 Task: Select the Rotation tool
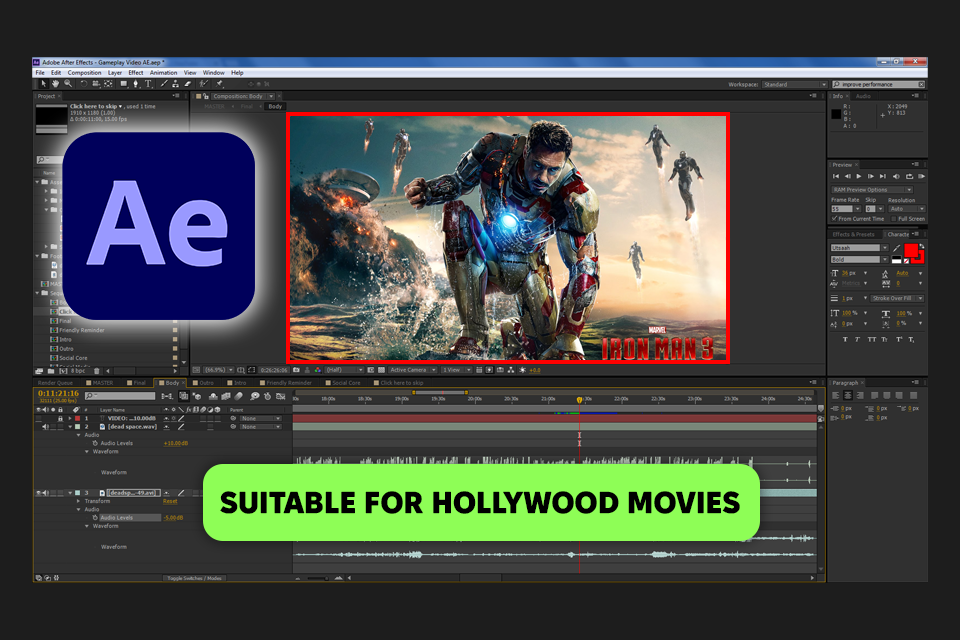[x=84, y=84]
